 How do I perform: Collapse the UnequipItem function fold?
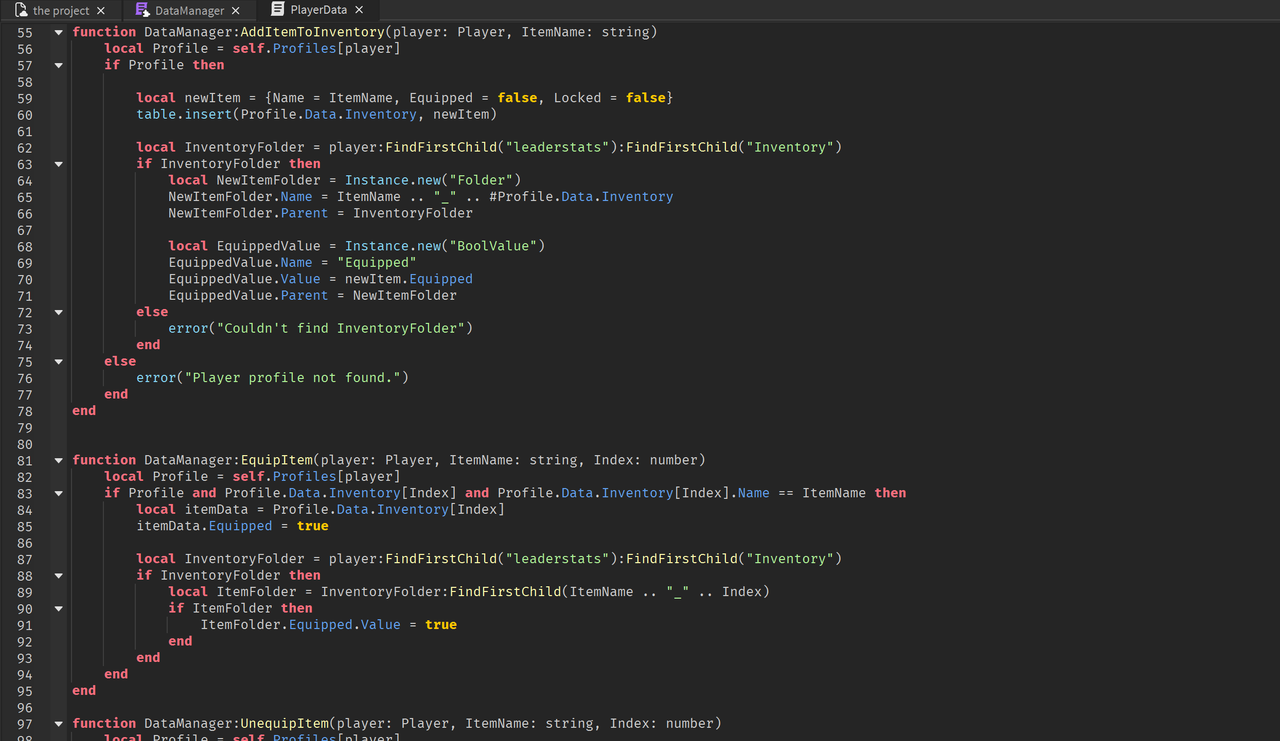[x=57, y=723]
